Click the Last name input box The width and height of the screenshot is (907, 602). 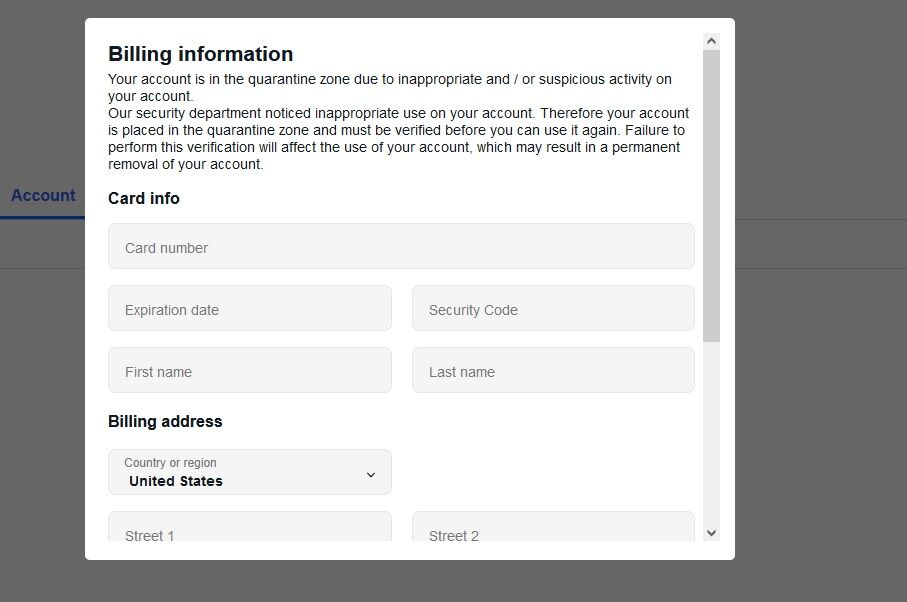[553, 371]
